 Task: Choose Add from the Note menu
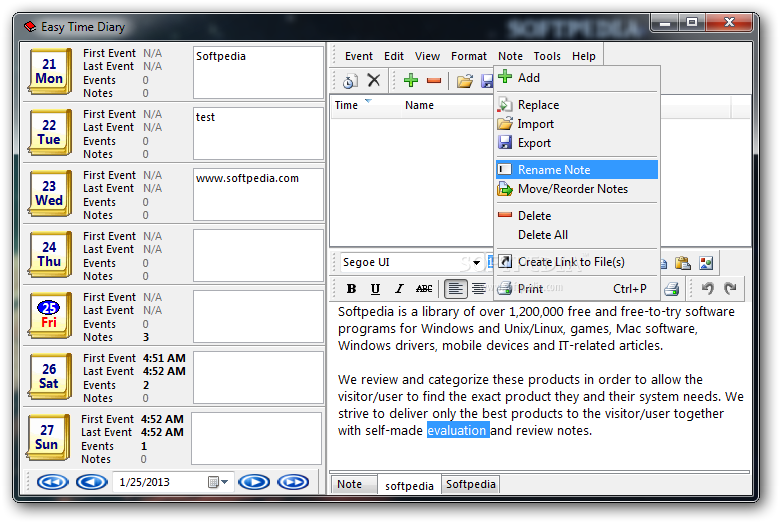pyautogui.click(x=577, y=78)
